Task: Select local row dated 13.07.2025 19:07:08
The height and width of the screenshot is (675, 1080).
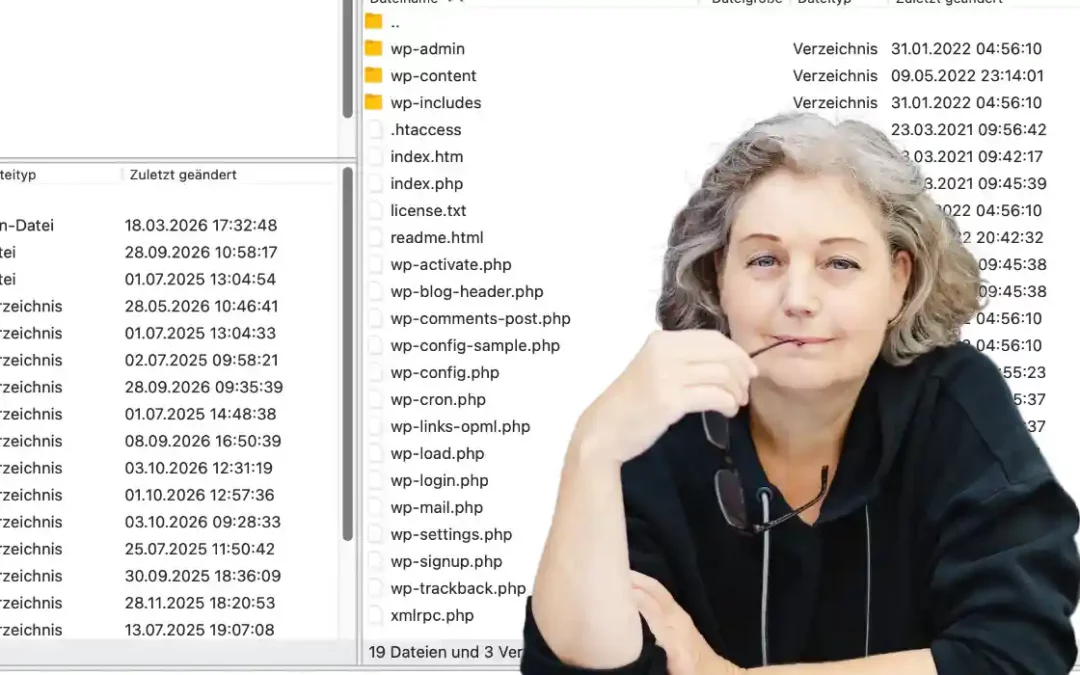Action: coord(199,630)
